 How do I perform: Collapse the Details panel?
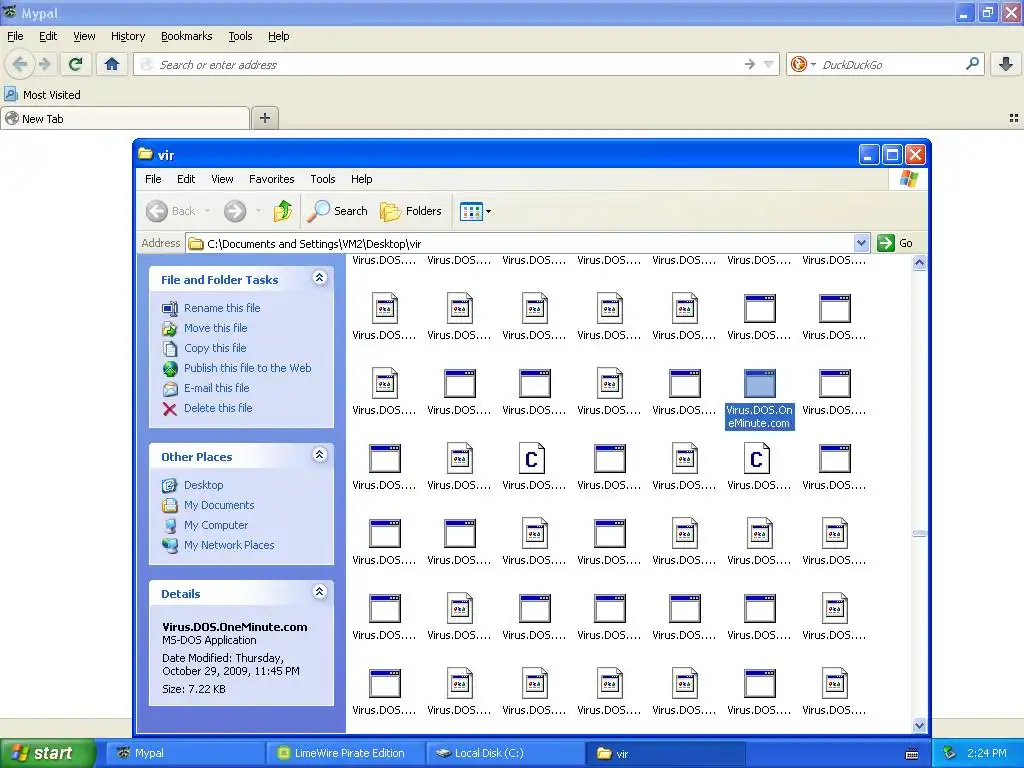(x=319, y=592)
